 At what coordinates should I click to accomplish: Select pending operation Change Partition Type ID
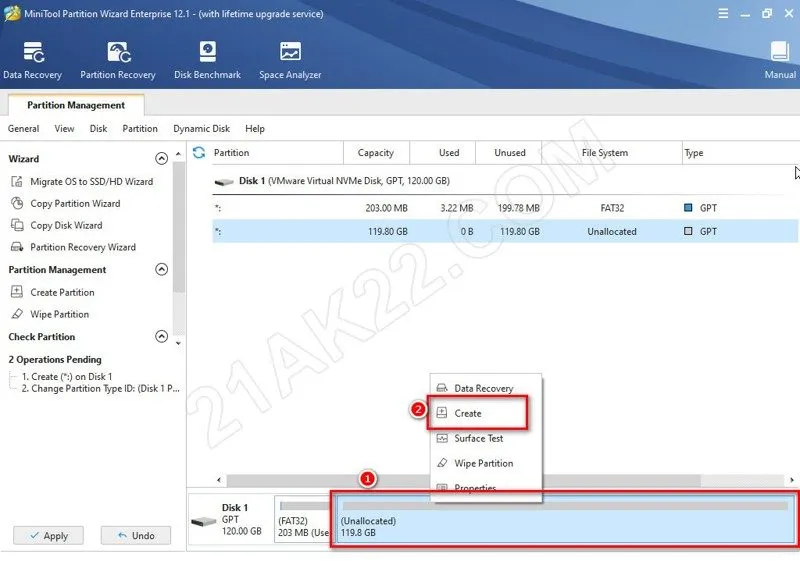101,389
